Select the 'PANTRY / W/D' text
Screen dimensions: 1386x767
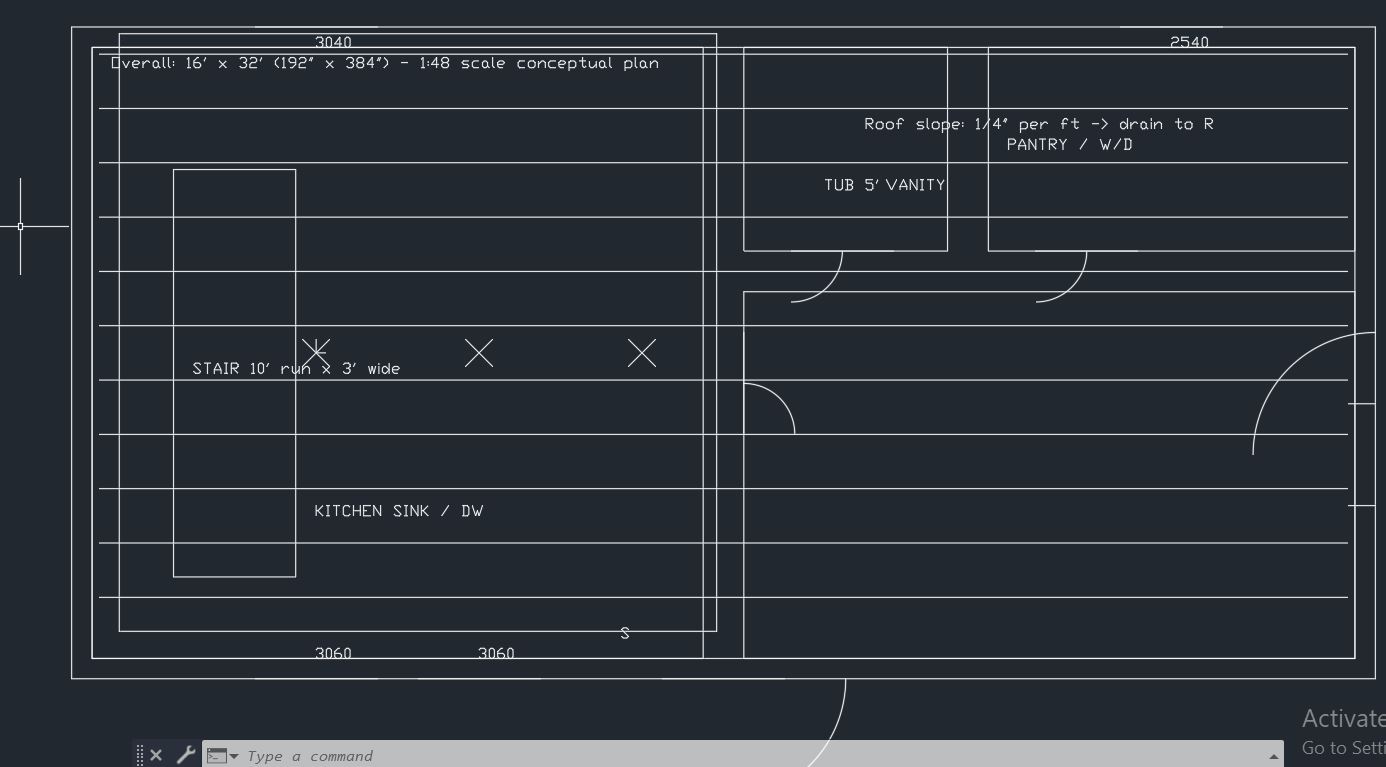[x=1069, y=145]
